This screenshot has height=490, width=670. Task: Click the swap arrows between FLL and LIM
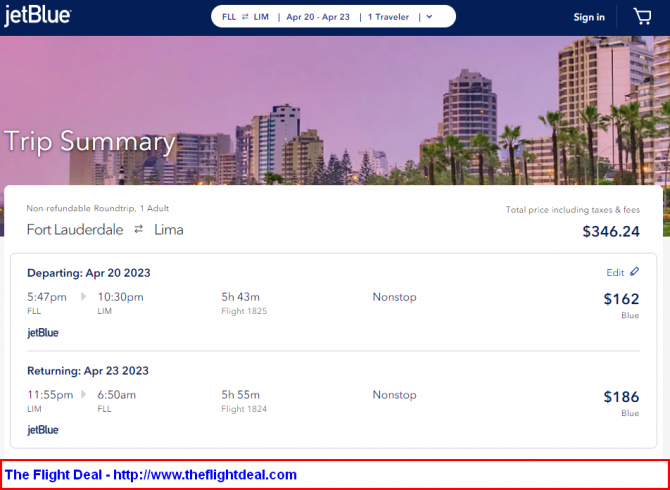pyautogui.click(x=245, y=17)
